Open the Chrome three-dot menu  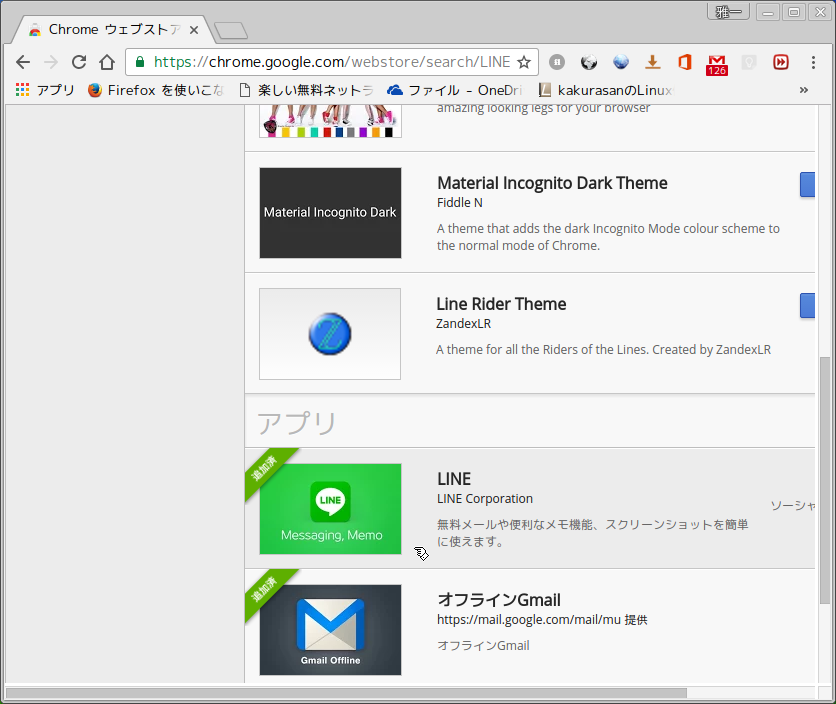(x=813, y=62)
